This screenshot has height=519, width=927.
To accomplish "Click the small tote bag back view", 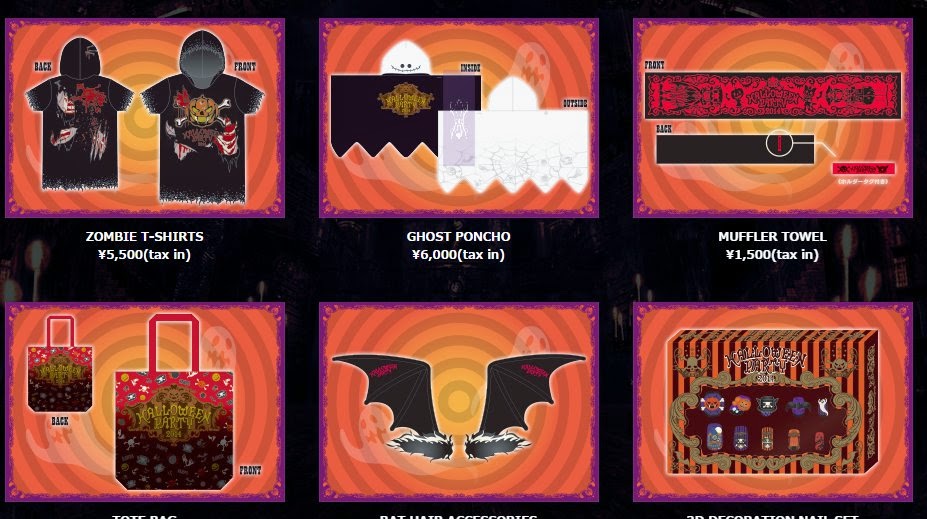I will [x=60, y=365].
